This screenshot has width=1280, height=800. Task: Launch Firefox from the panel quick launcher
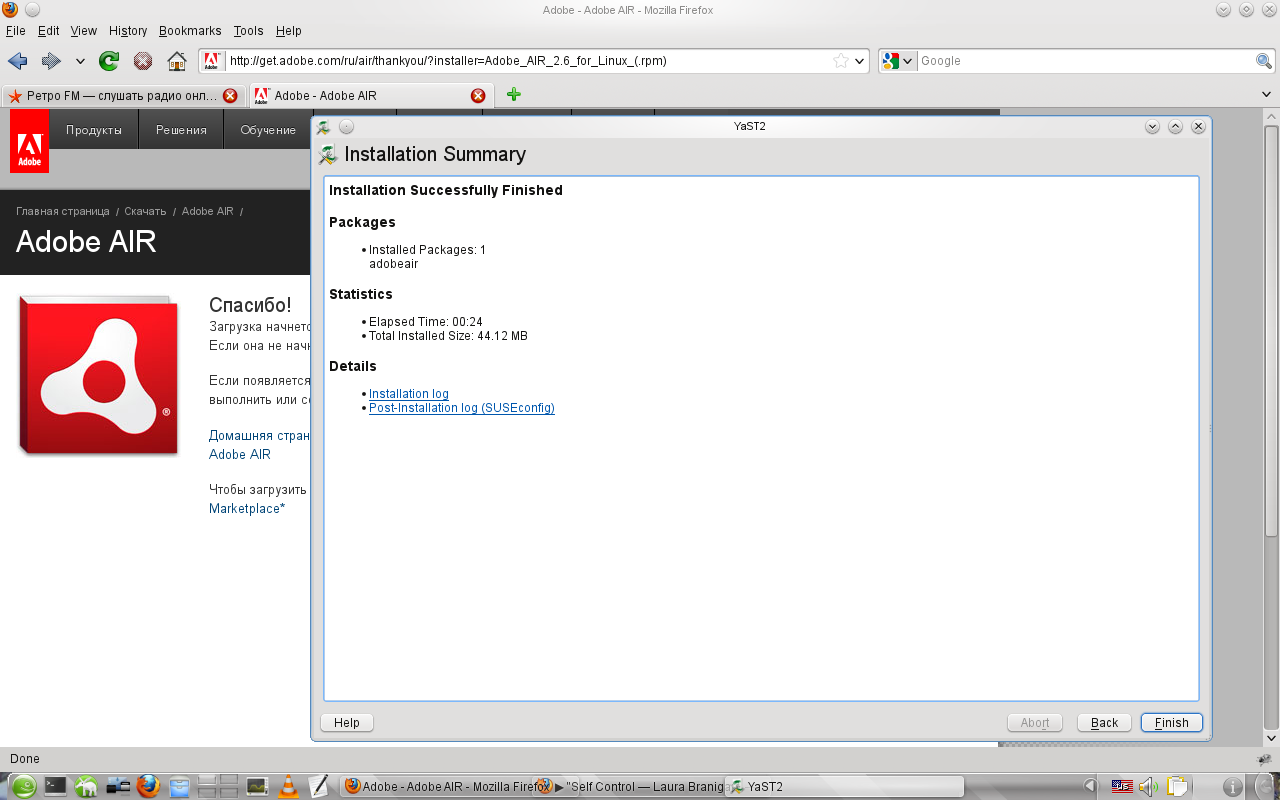coord(148,787)
